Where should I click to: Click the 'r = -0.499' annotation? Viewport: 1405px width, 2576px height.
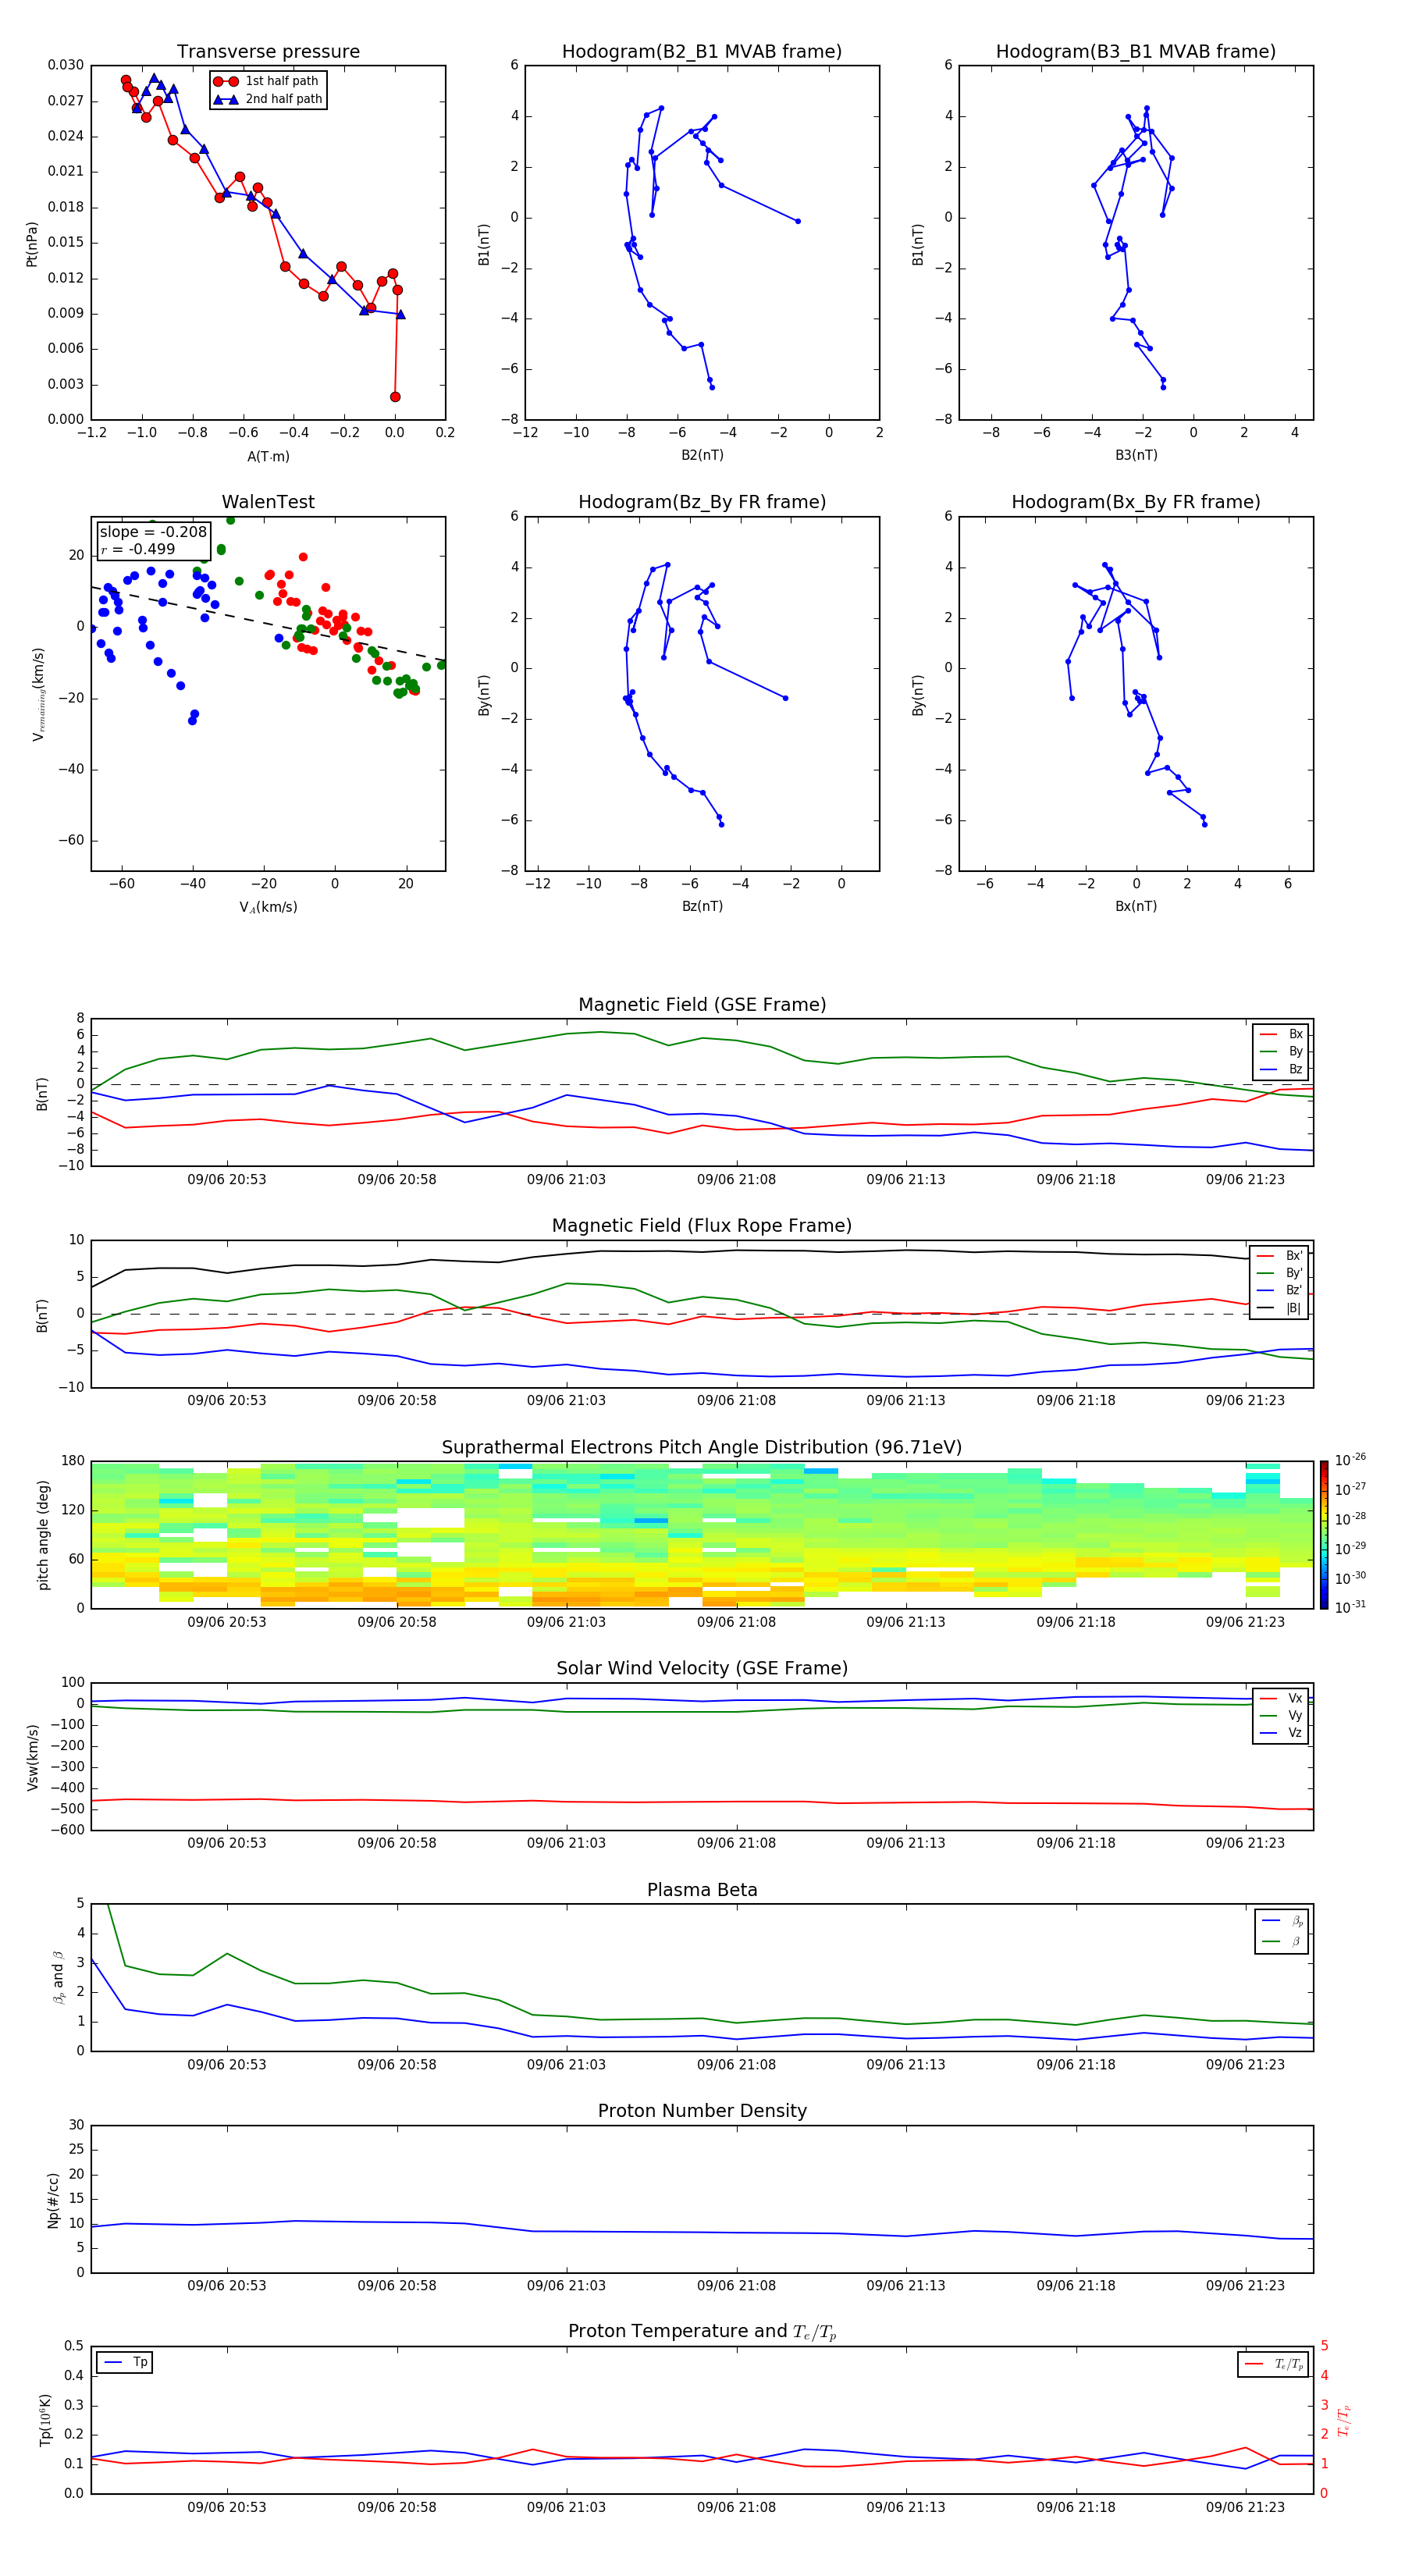(x=138, y=549)
